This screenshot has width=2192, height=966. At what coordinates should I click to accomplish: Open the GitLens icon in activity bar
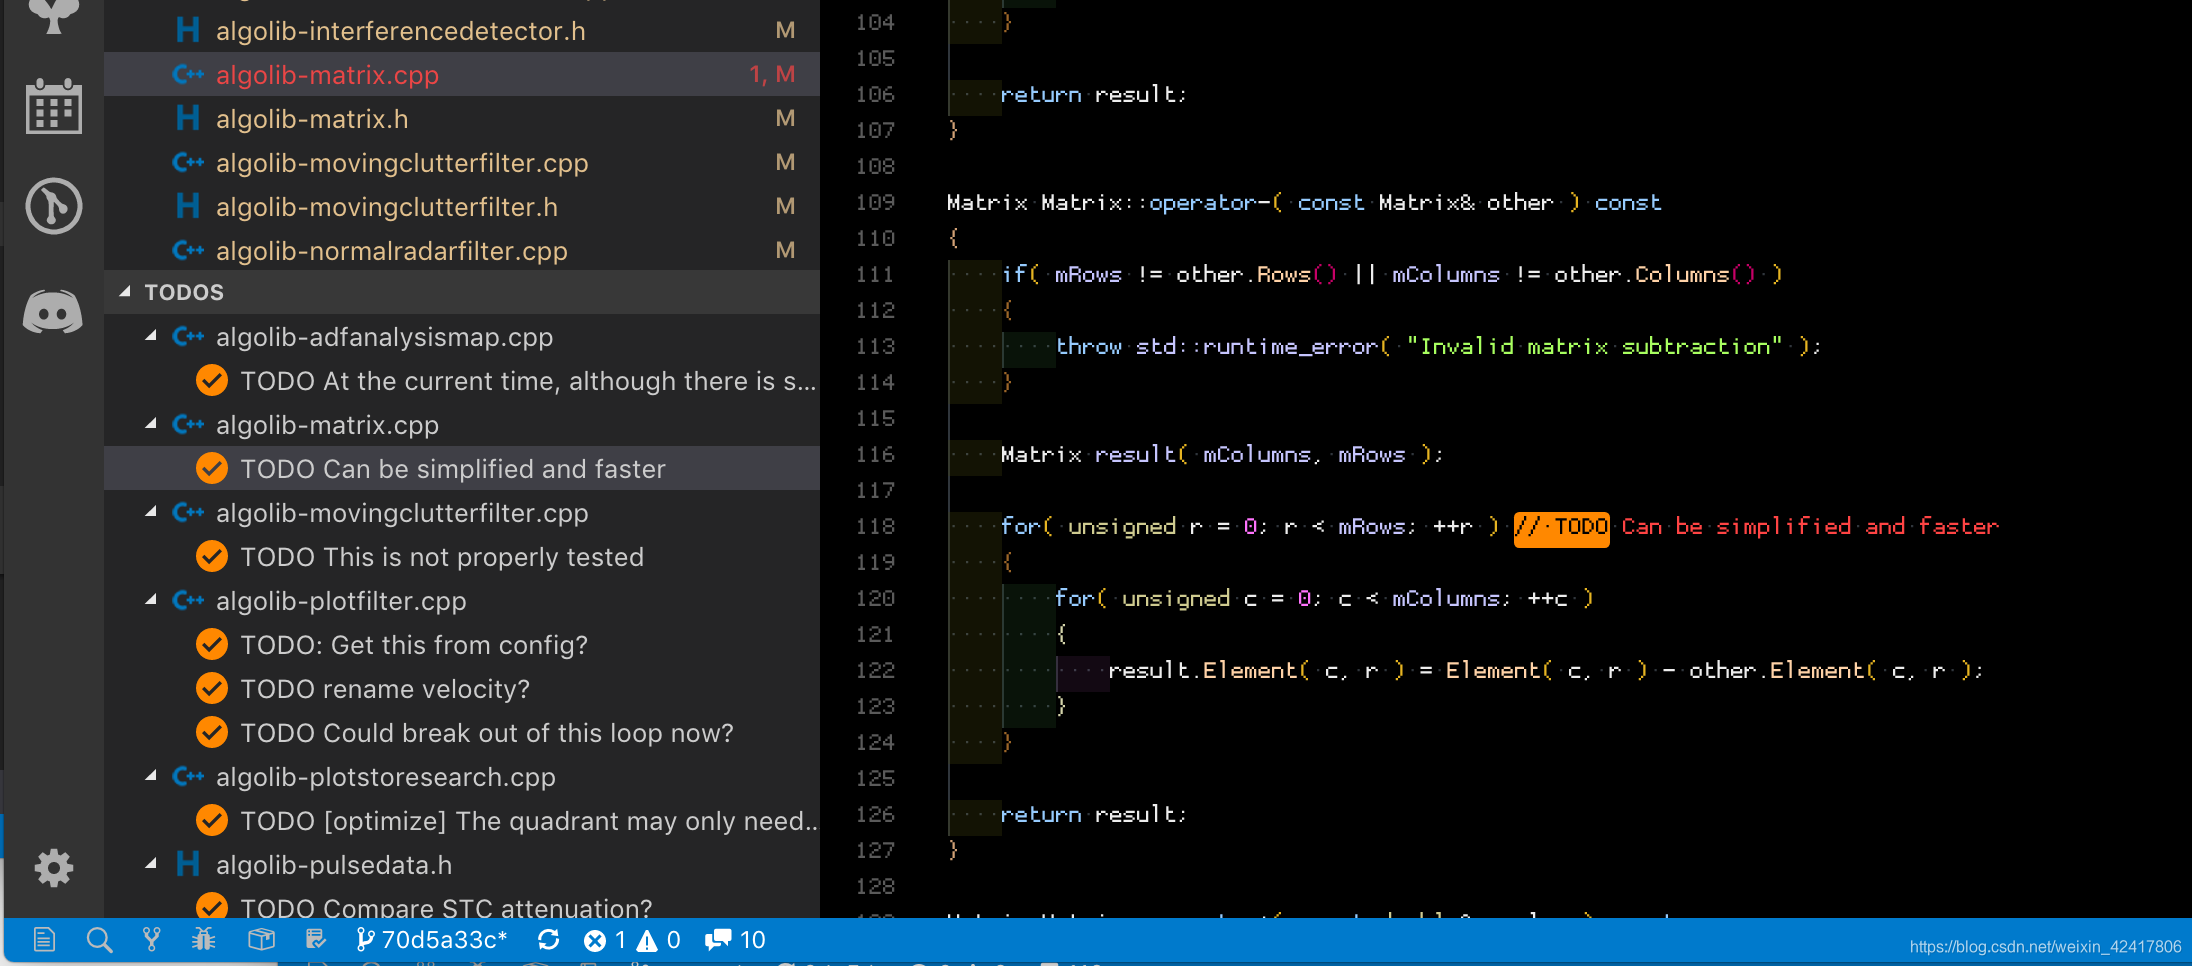[53, 206]
